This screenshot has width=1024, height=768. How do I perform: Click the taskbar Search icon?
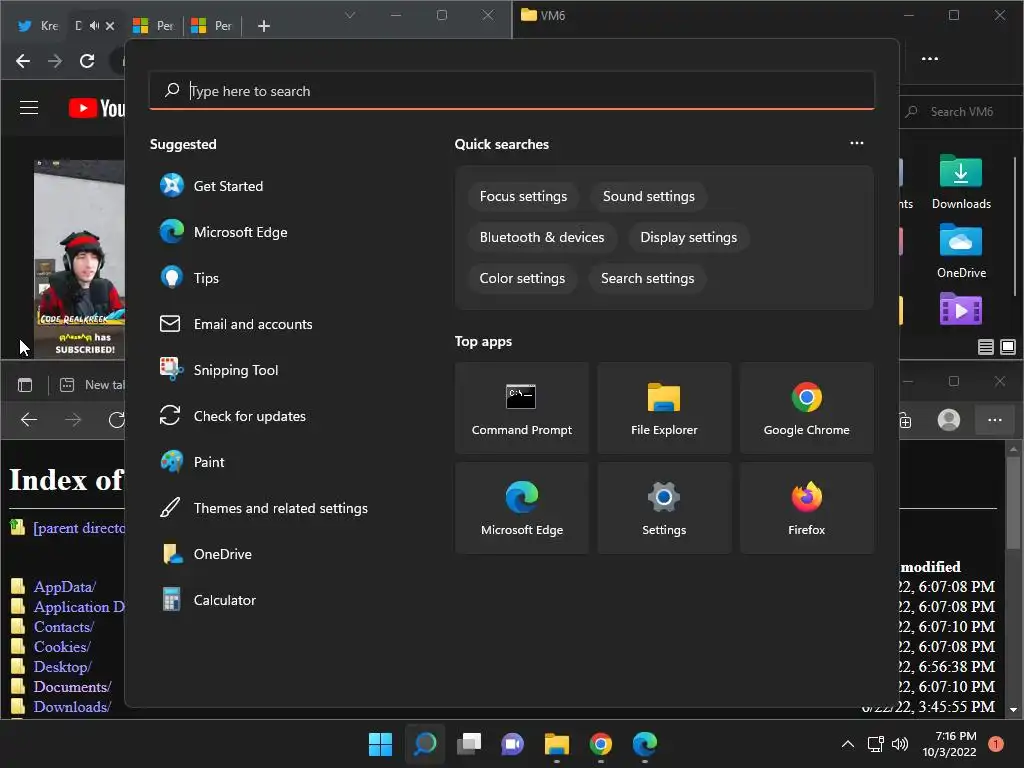(424, 744)
